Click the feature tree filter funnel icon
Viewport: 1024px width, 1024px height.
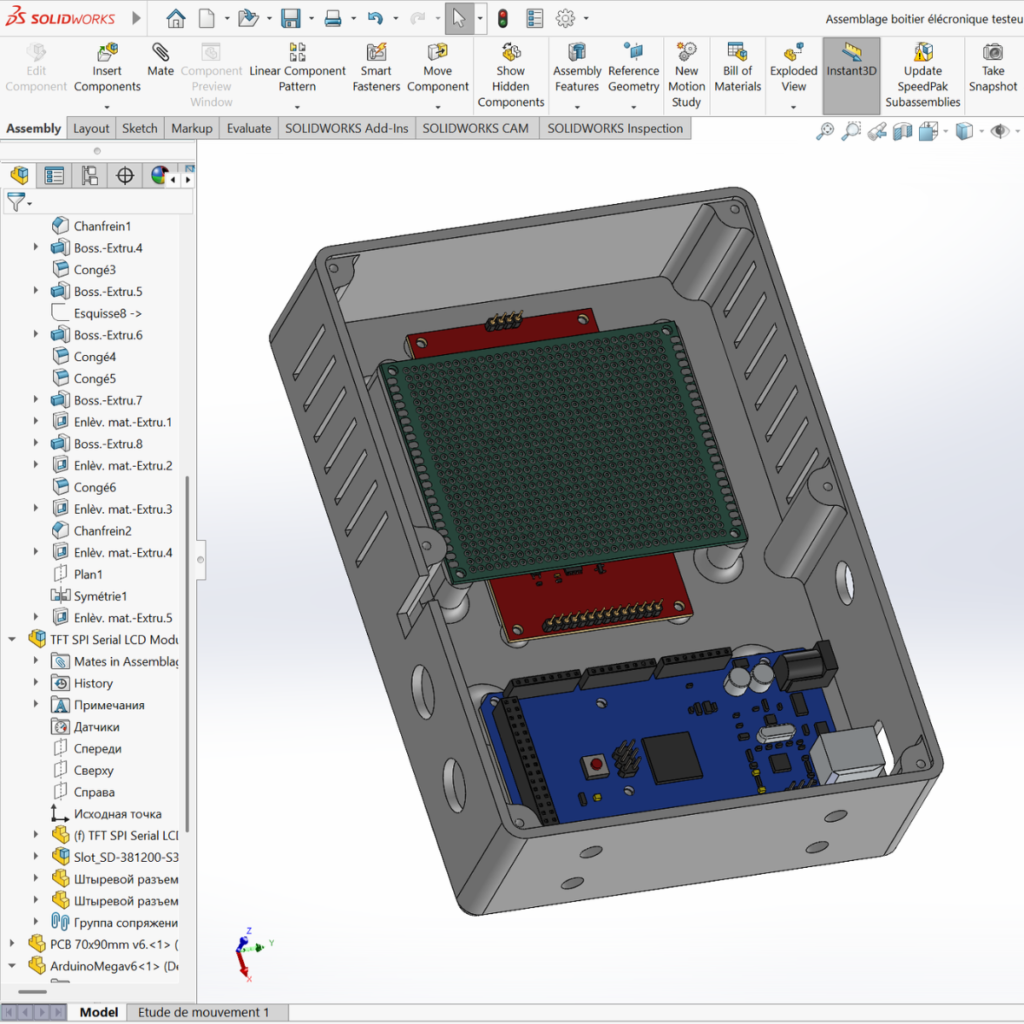point(16,202)
